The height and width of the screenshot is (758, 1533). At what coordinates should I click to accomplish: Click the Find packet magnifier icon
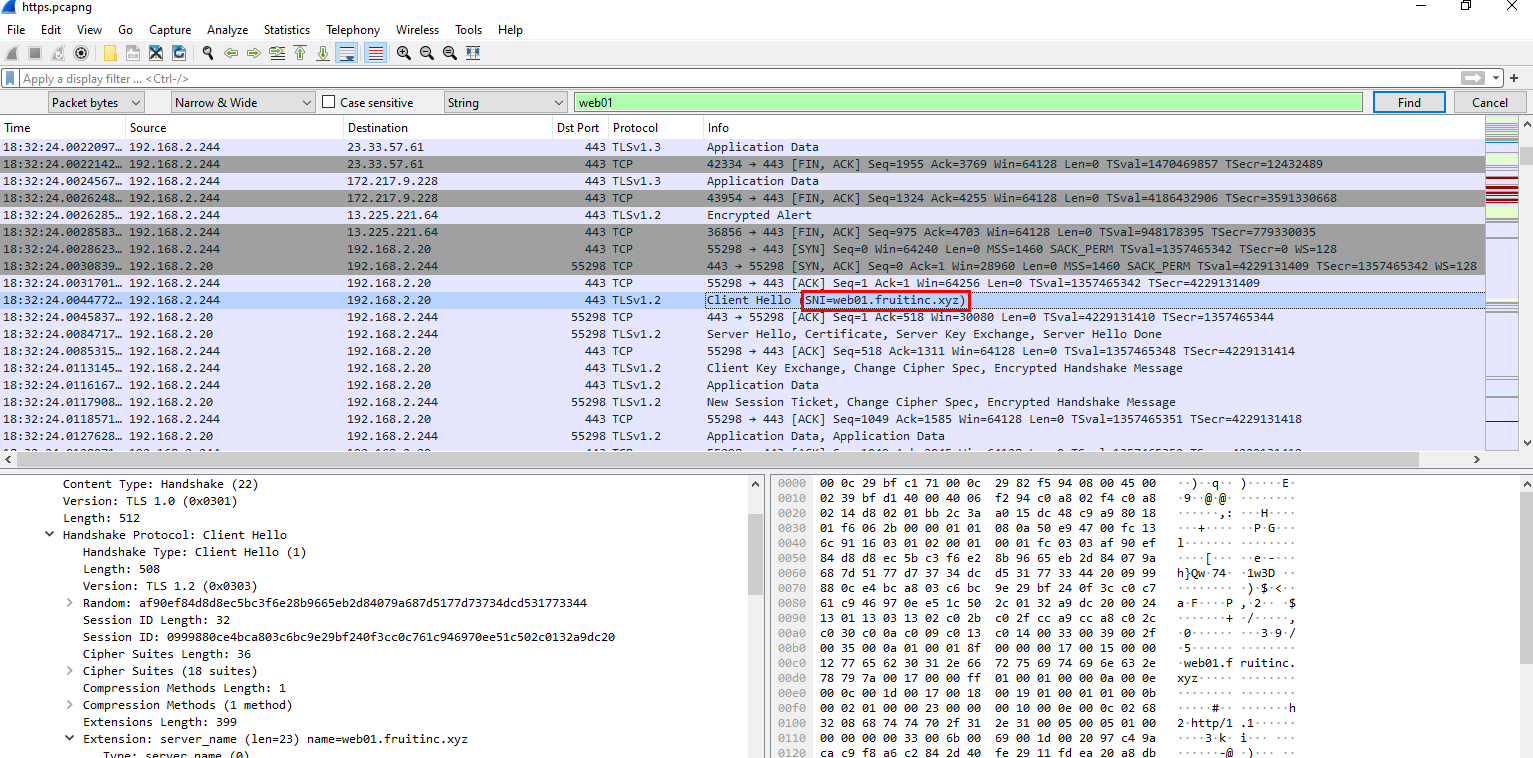207,53
